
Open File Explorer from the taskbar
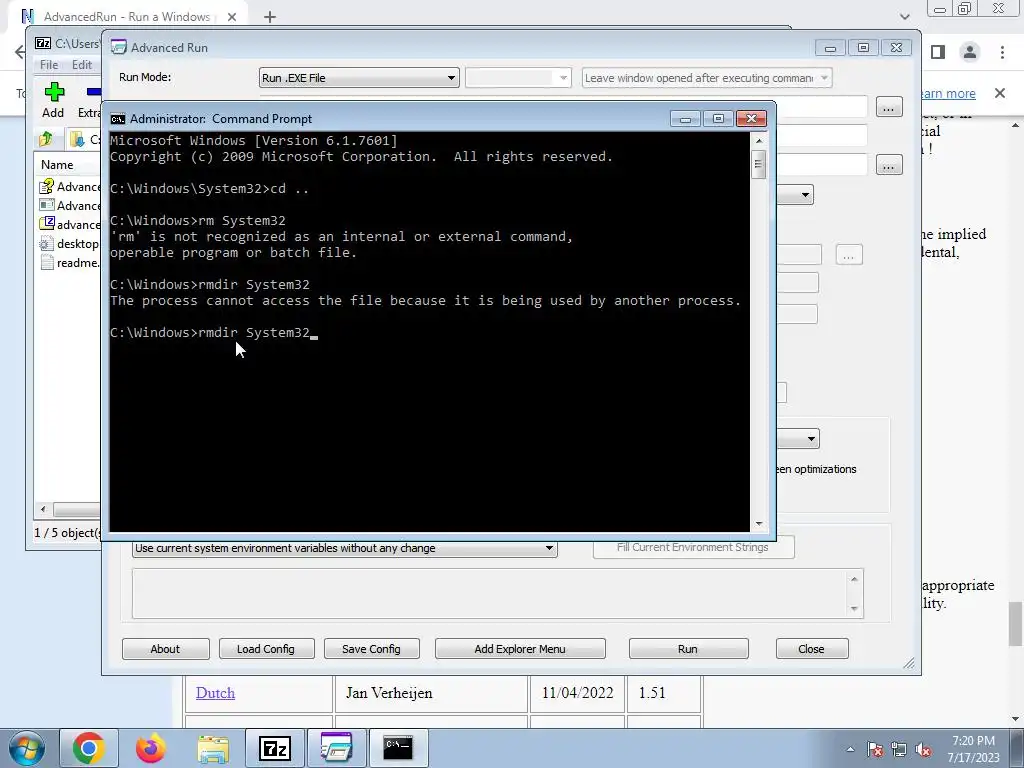pyautogui.click(x=213, y=748)
